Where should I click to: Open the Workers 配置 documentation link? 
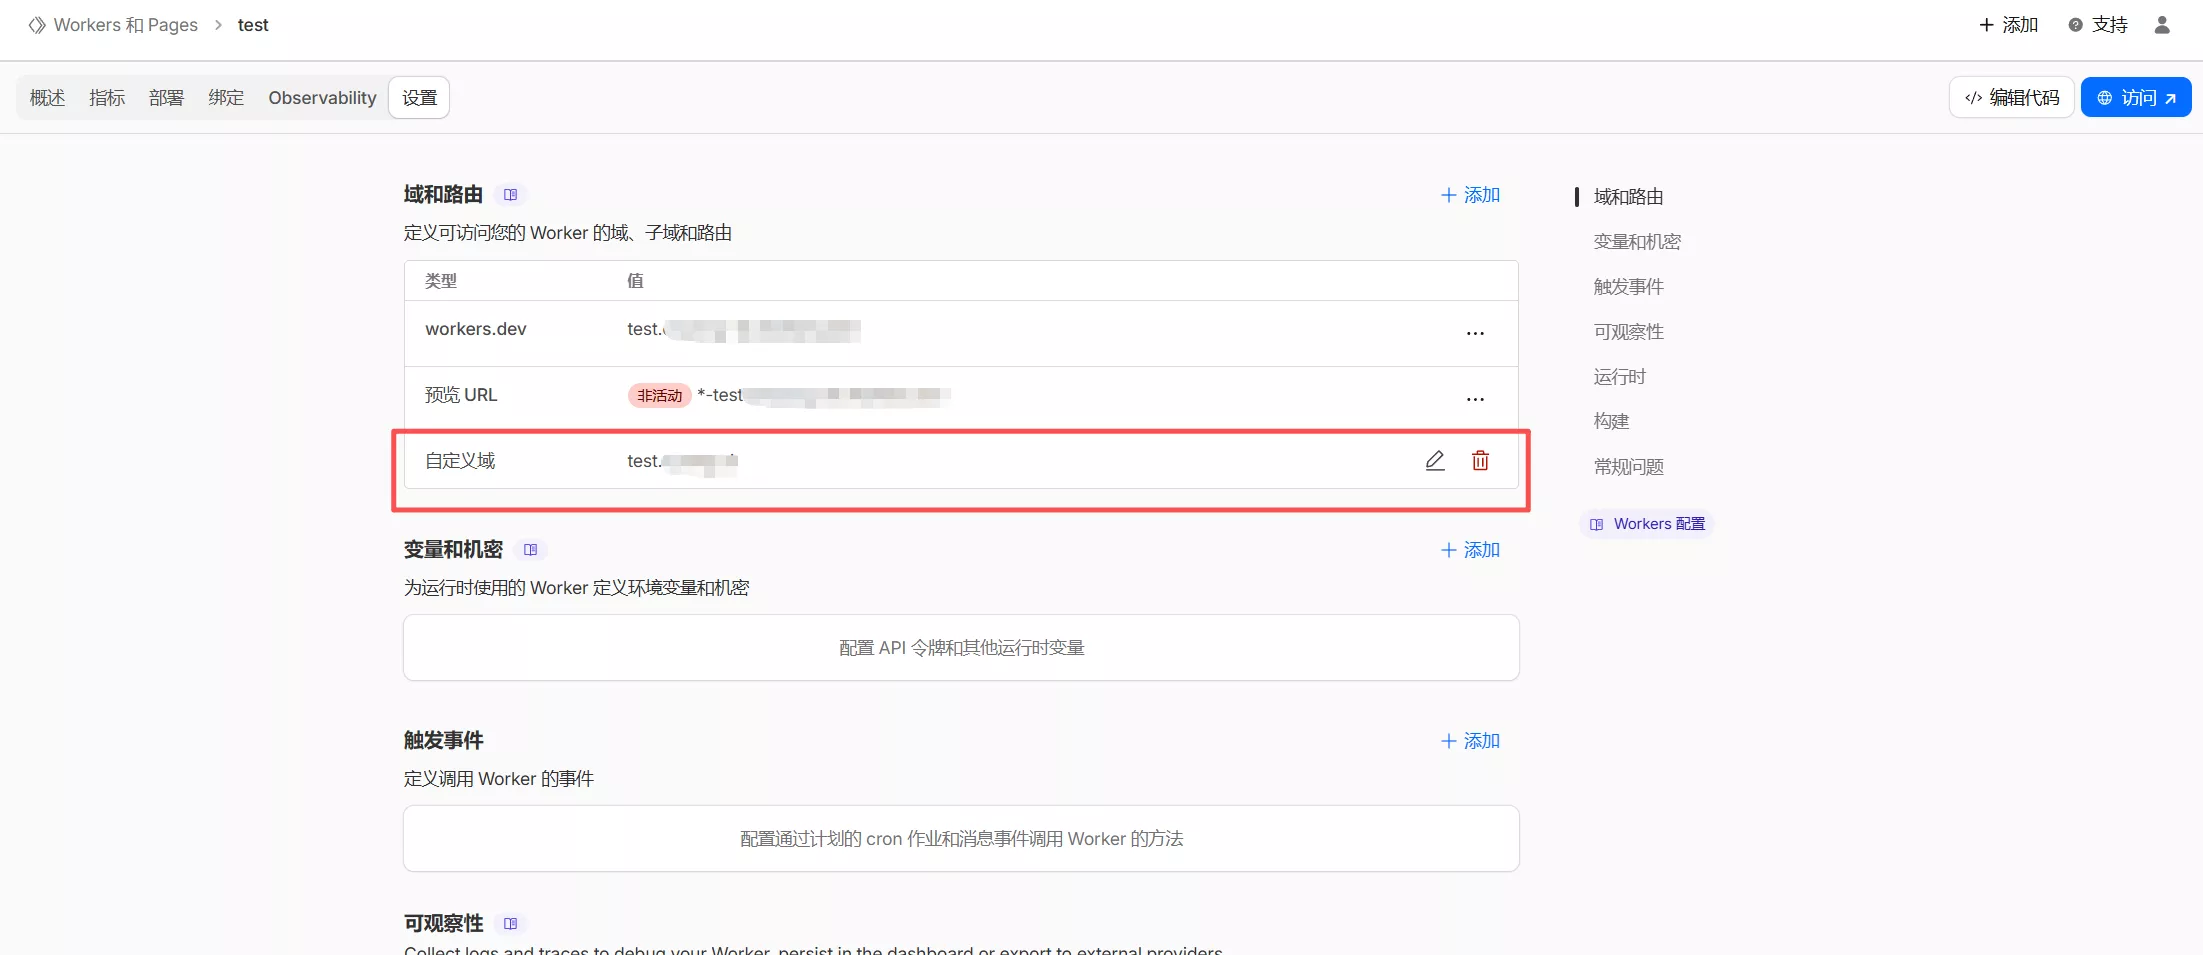pyautogui.click(x=1648, y=524)
